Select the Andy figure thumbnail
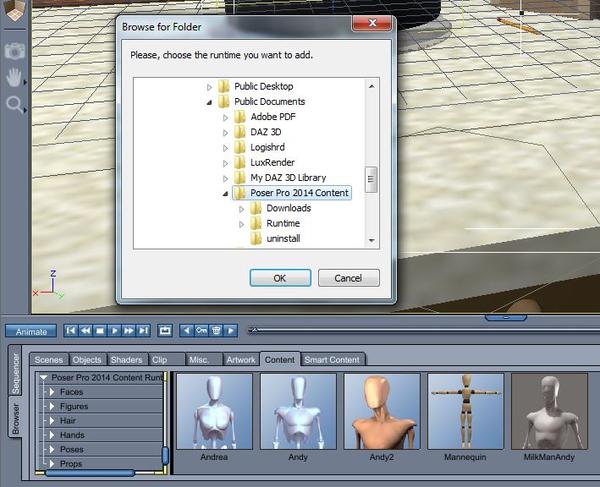This screenshot has height=487, width=600. [298, 411]
